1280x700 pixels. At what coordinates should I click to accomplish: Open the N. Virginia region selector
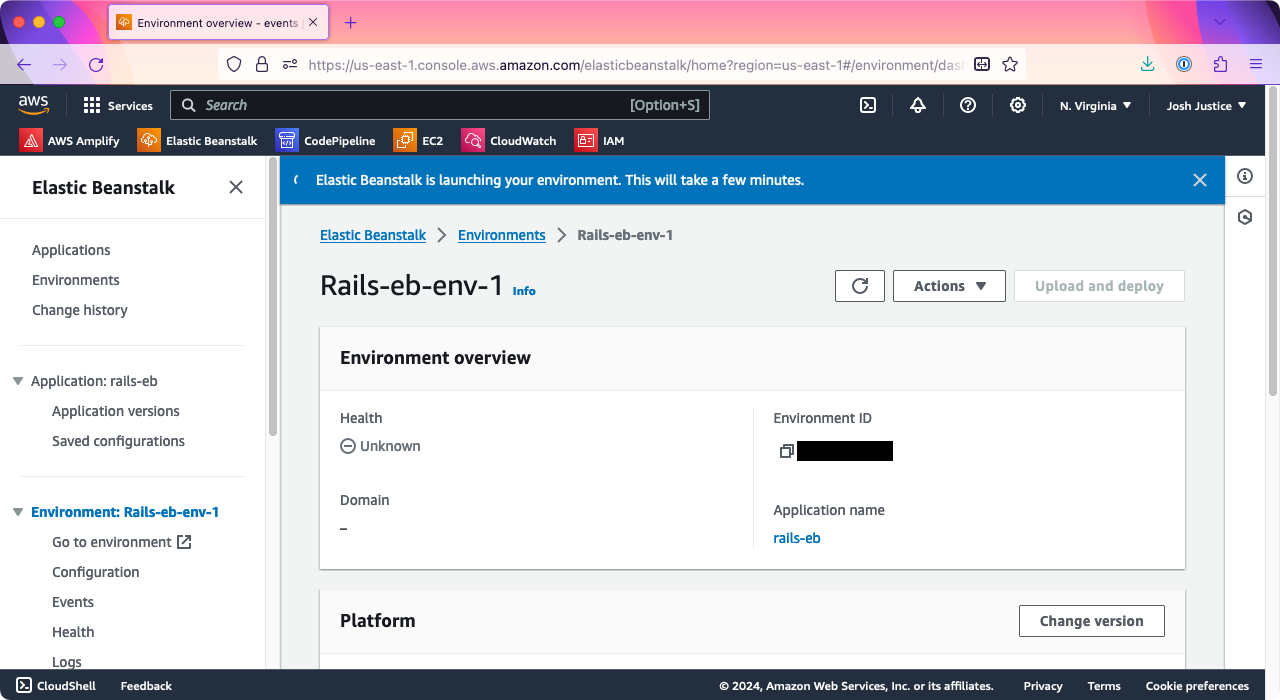click(1096, 105)
